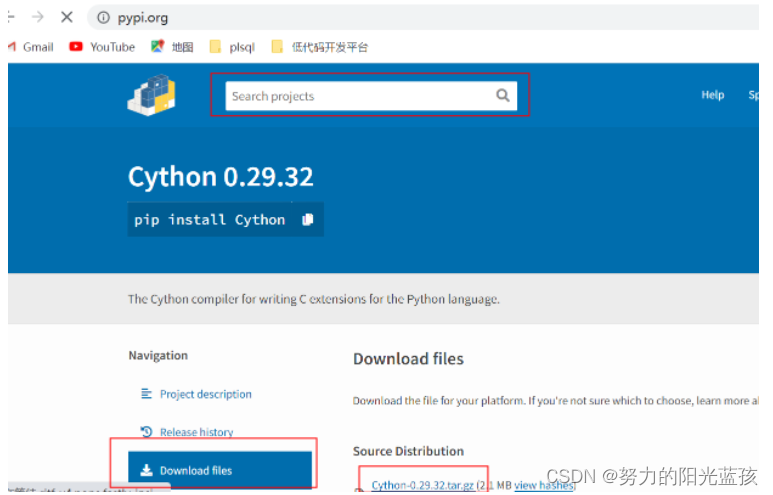Click the search magnifier icon
This screenshot has height=495, width=773.
click(502, 95)
